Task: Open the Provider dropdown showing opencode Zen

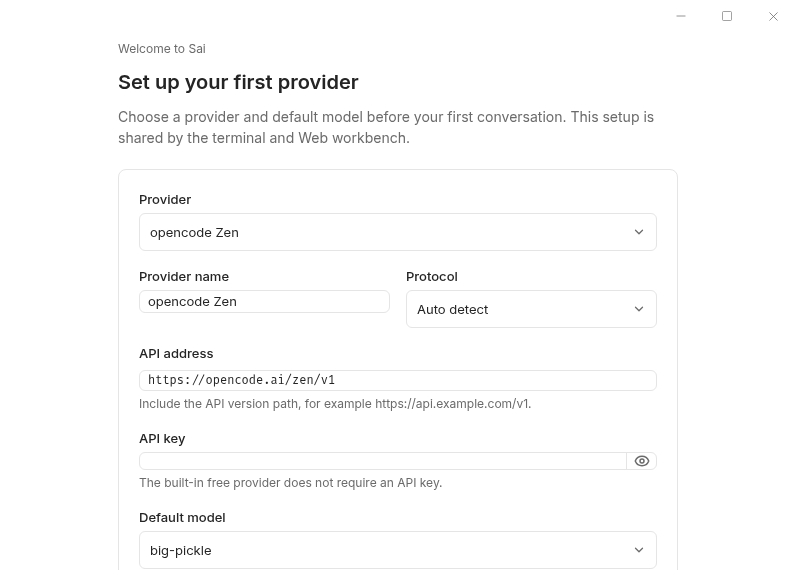Action: tap(397, 232)
